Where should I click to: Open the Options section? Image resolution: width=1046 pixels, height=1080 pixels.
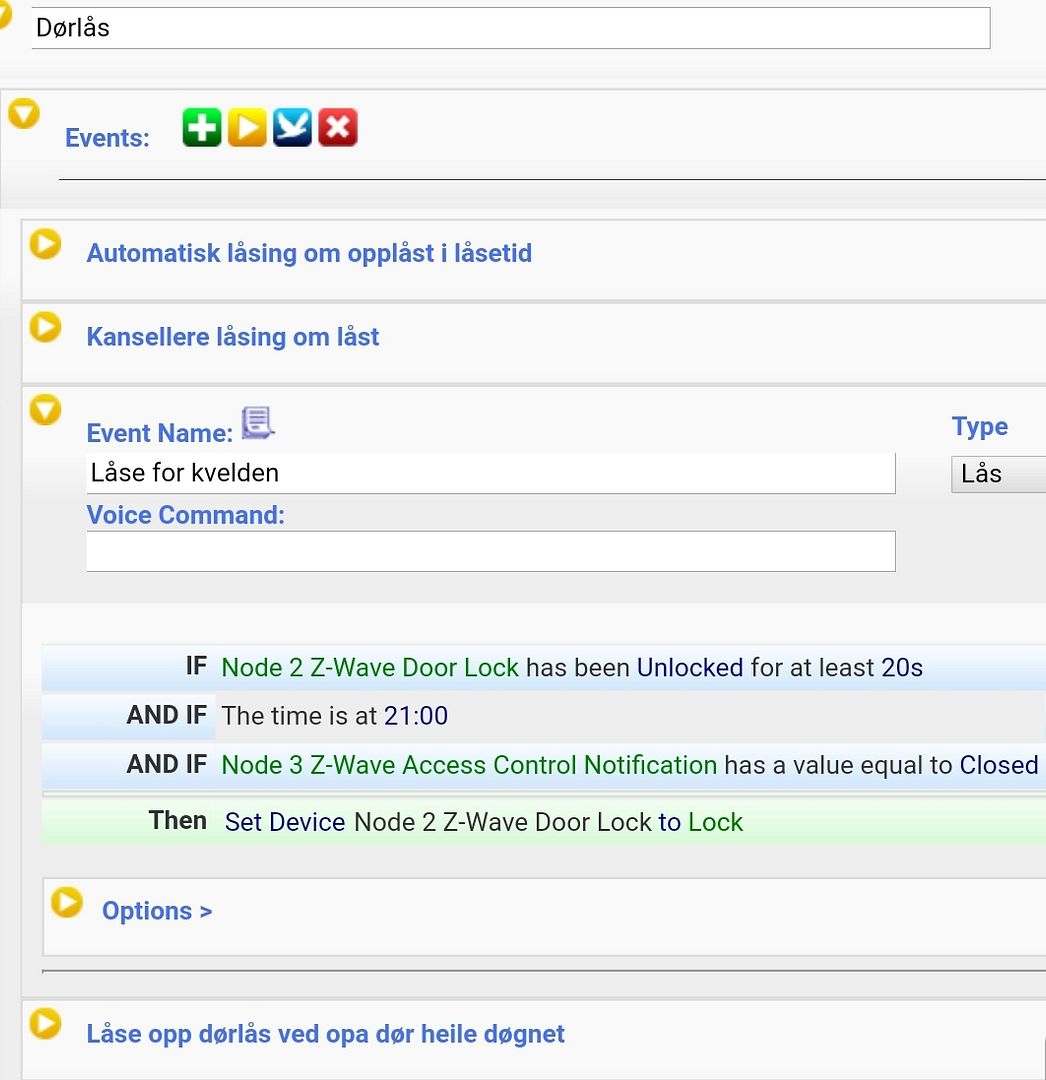point(66,901)
